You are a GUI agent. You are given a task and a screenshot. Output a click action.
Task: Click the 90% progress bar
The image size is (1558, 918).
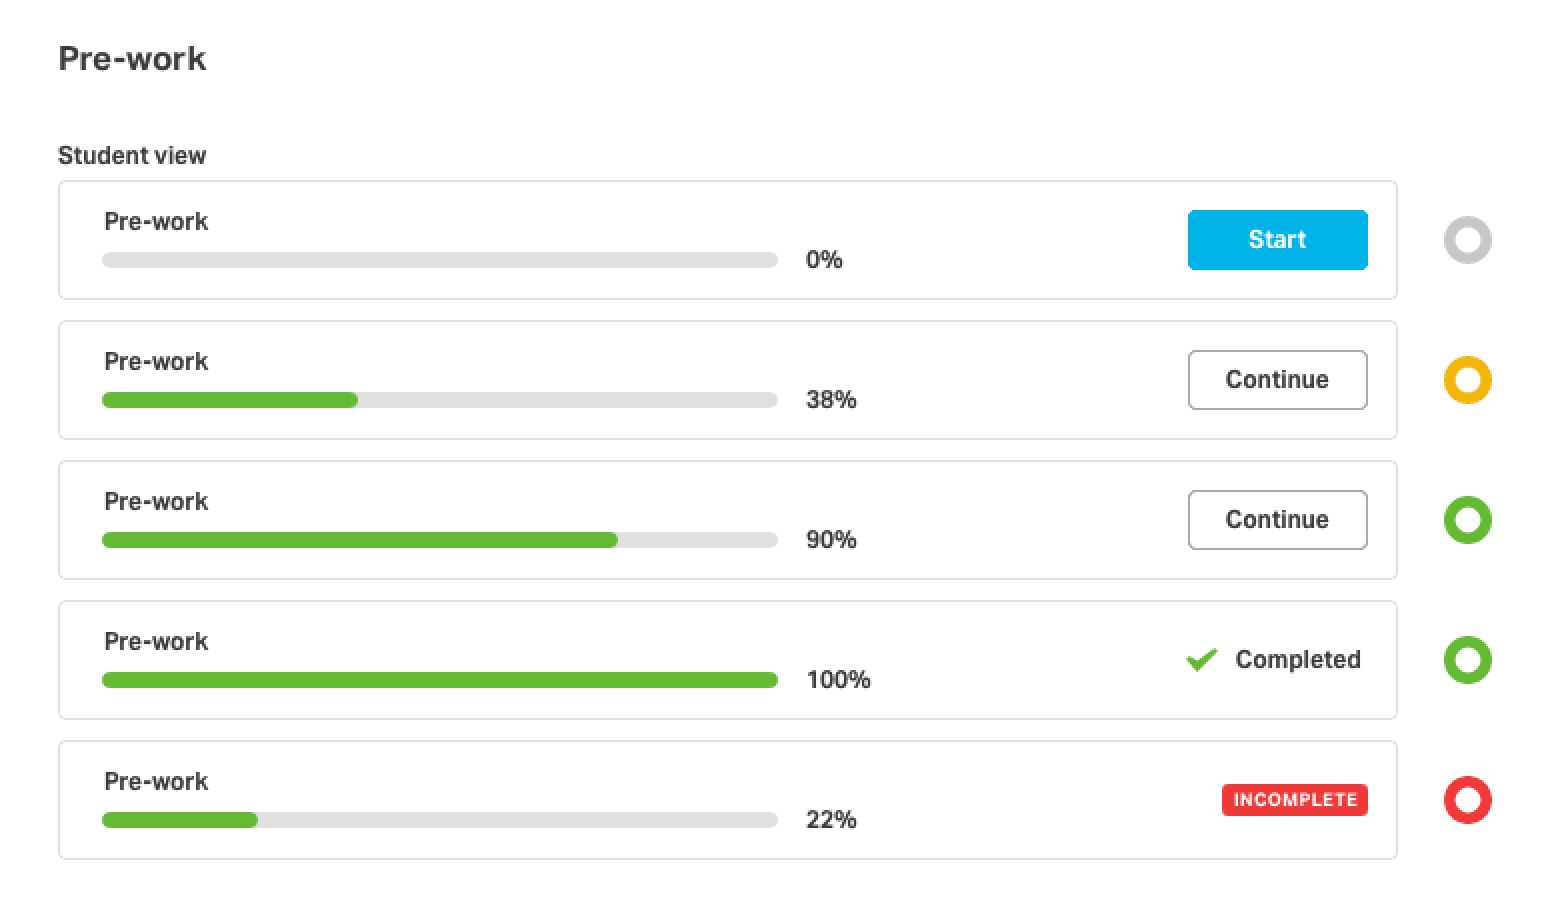(440, 540)
